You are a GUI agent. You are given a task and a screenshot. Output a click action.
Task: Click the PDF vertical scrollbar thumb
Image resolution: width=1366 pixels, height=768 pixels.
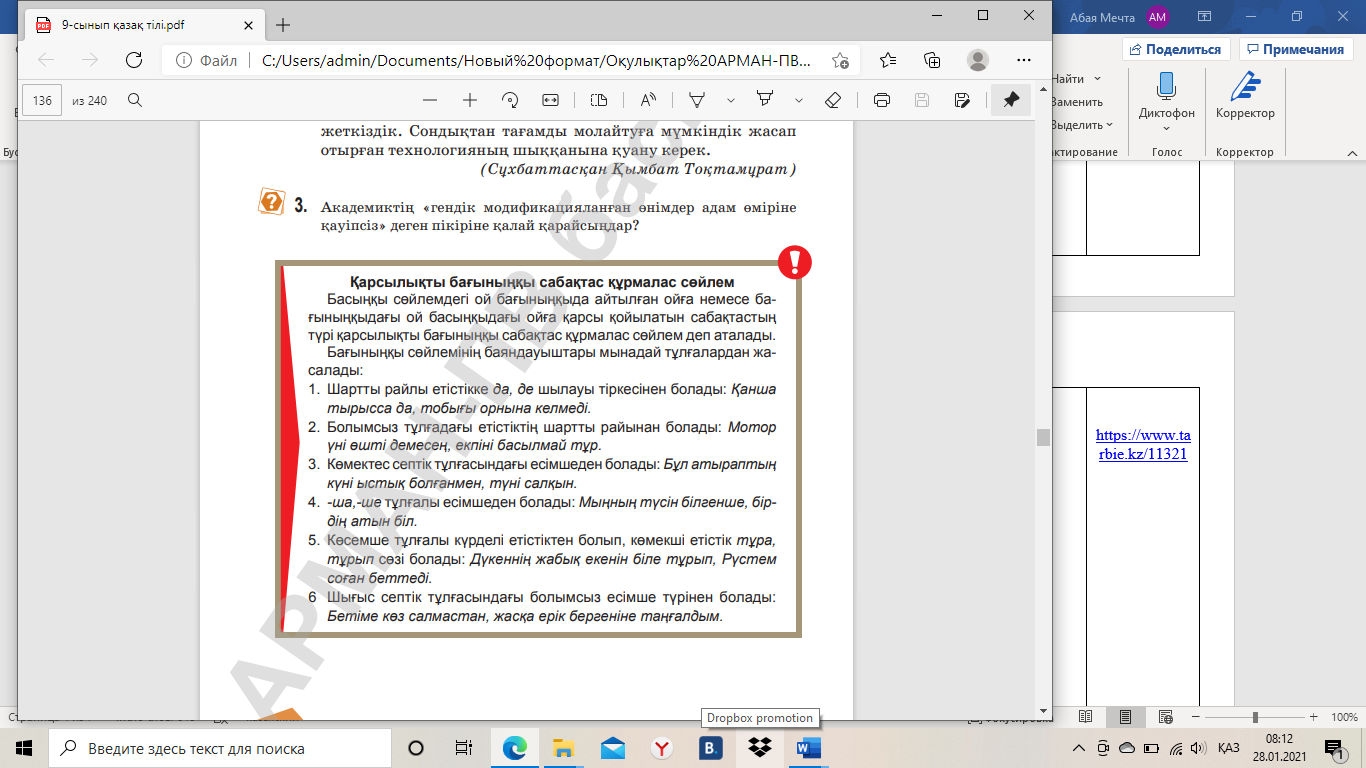point(1043,437)
